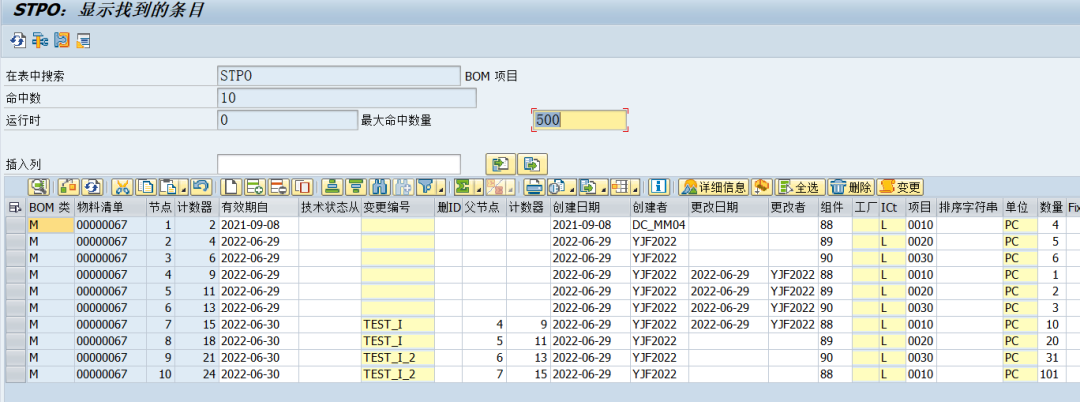Open the Filter options dropdown arrow
This screenshot has height=402, width=1080.
(441, 188)
